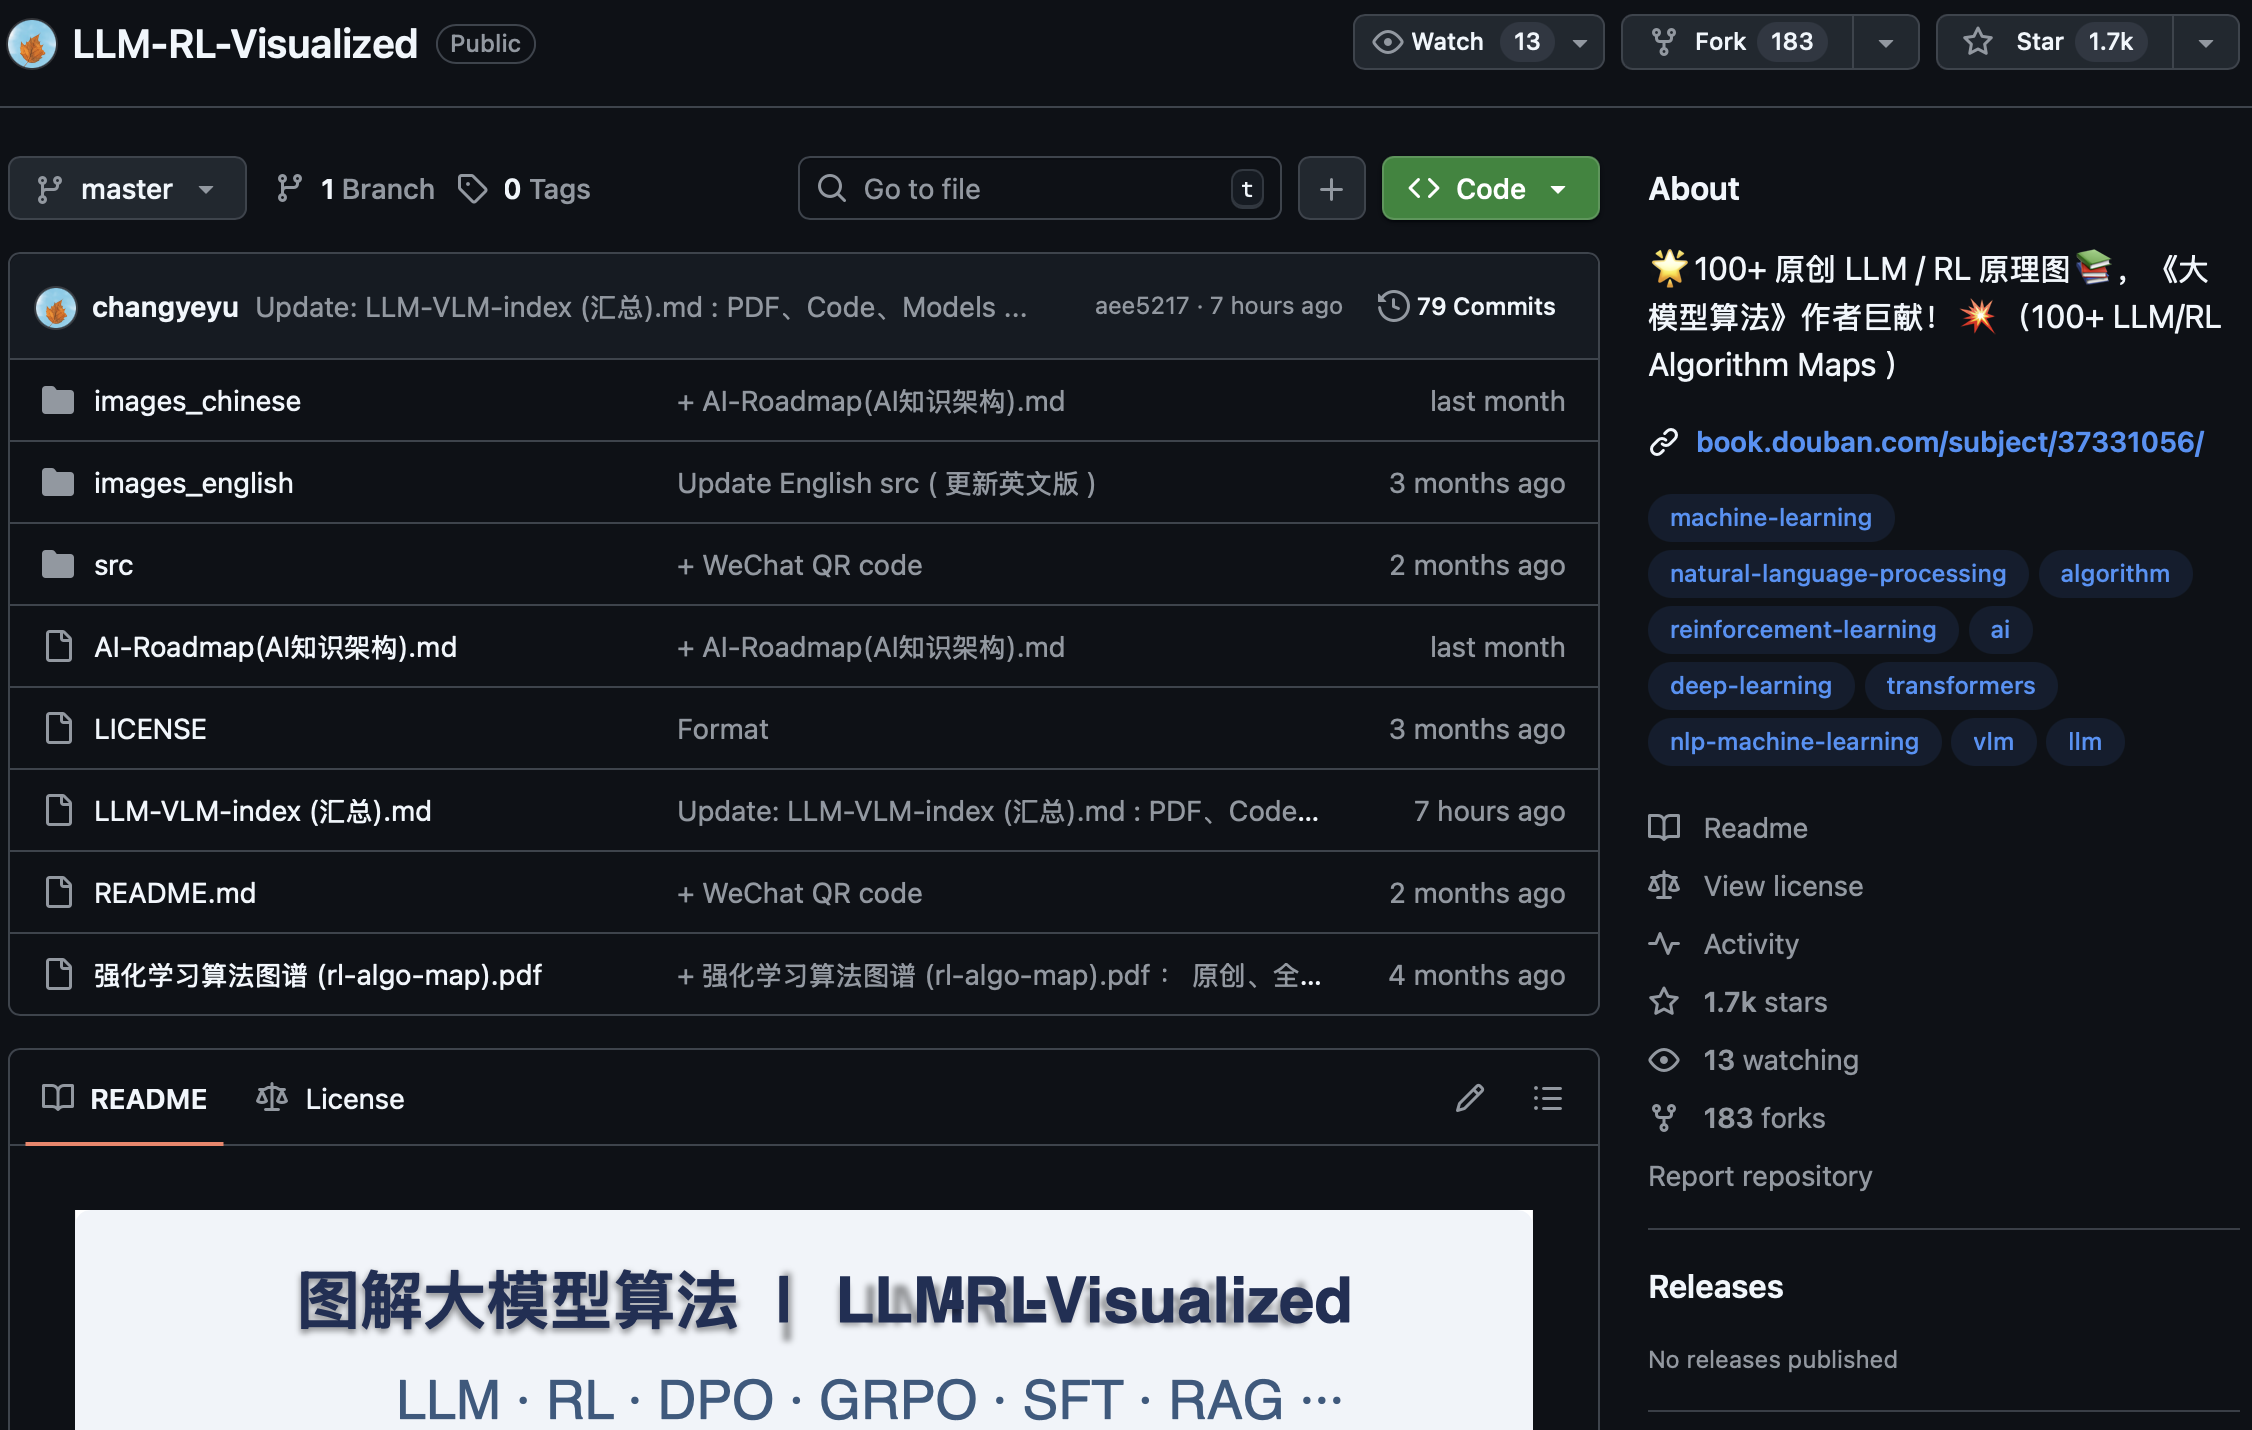
Task: Click the images_chinese folder icon
Action: [58, 401]
